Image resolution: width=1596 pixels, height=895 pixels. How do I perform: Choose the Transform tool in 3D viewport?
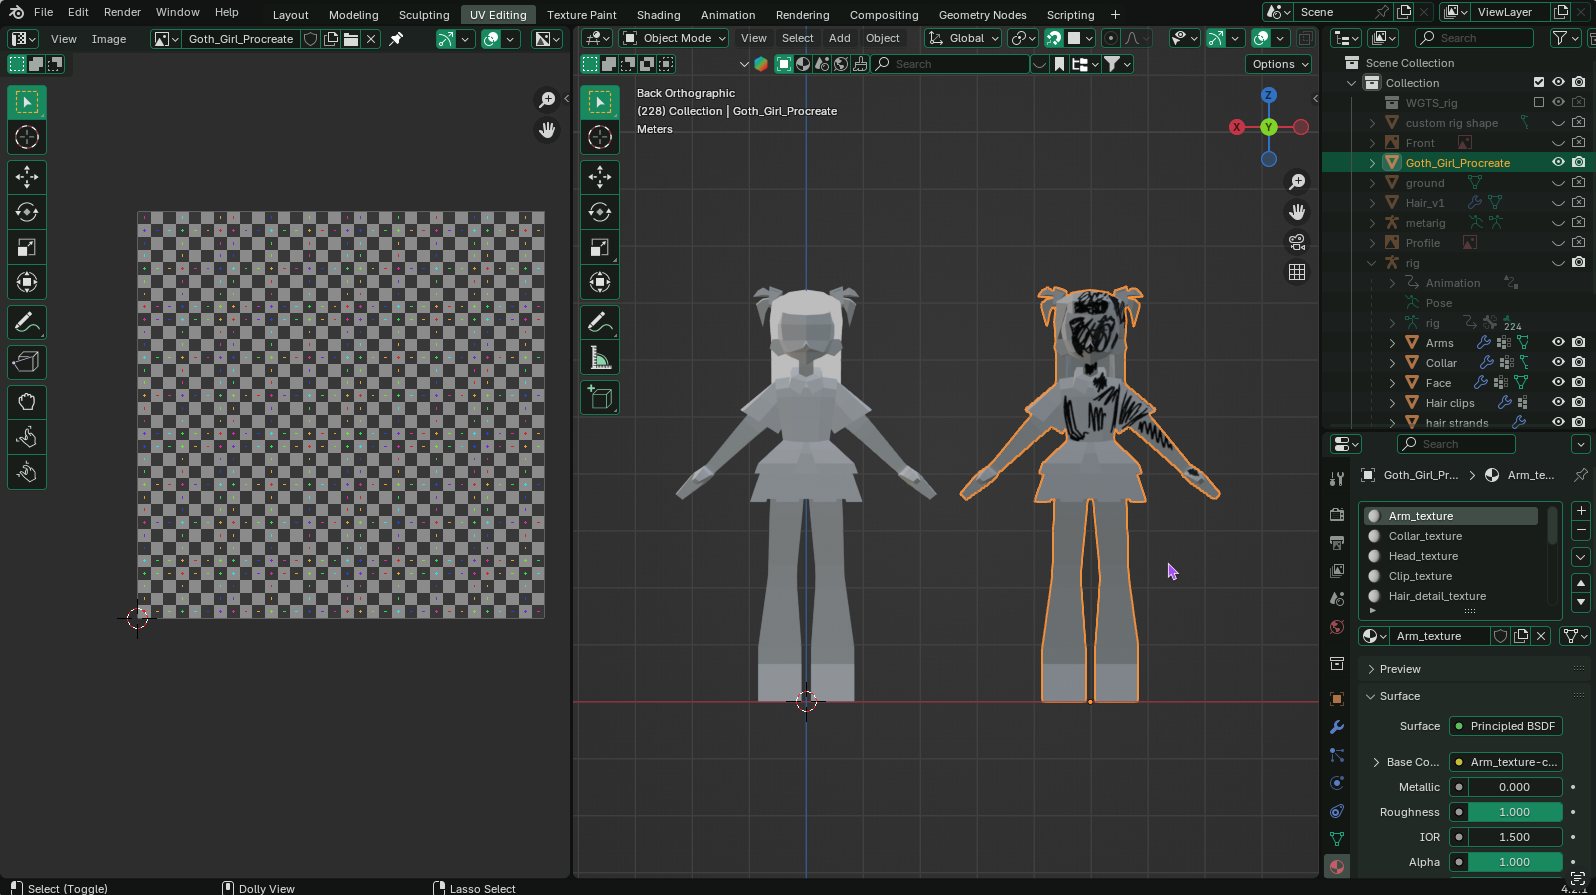[600, 282]
